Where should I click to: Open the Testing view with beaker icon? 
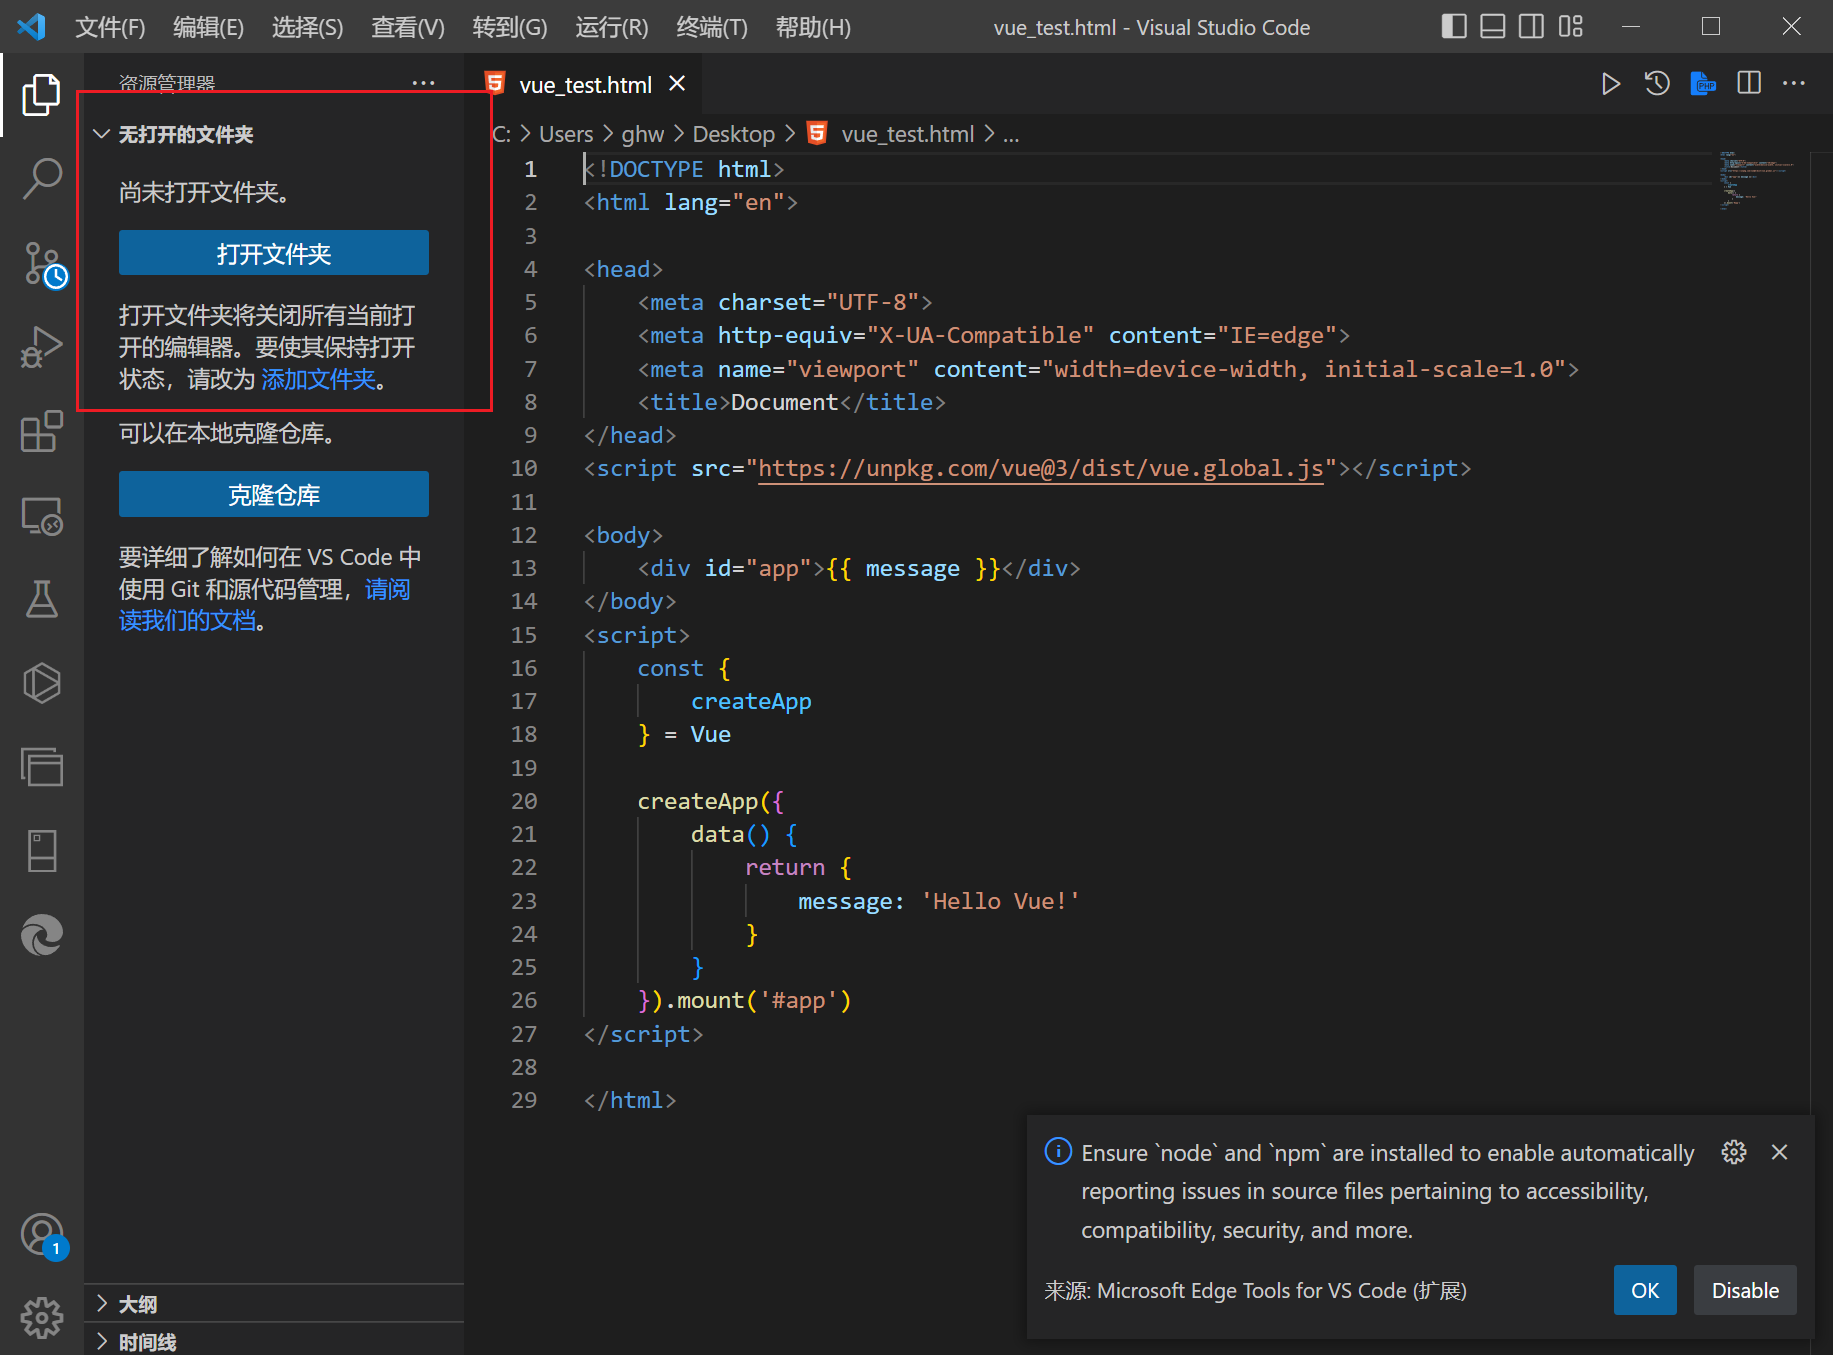(41, 599)
